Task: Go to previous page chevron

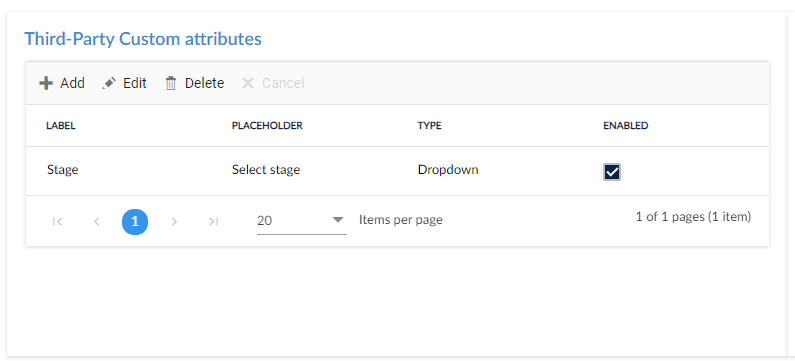Action: click(x=96, y=221)
